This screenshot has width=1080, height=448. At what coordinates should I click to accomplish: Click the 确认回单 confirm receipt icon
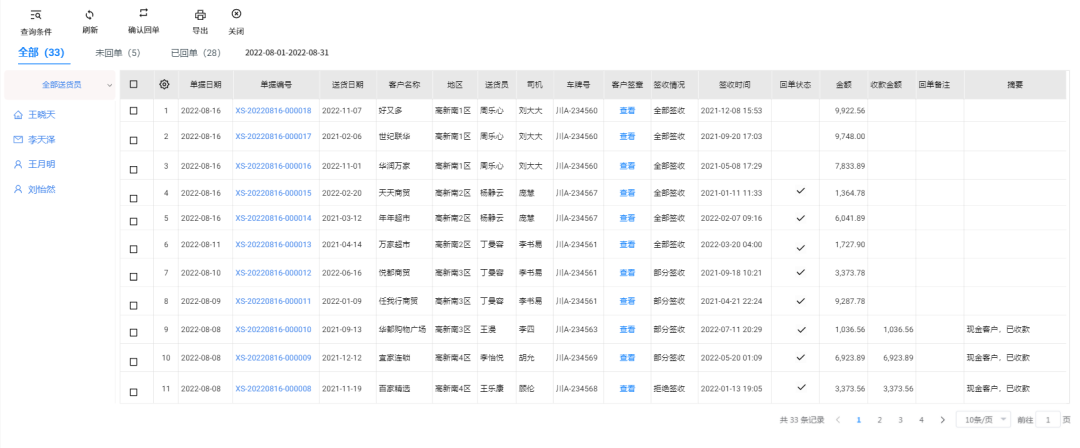(x=144, y=13)
